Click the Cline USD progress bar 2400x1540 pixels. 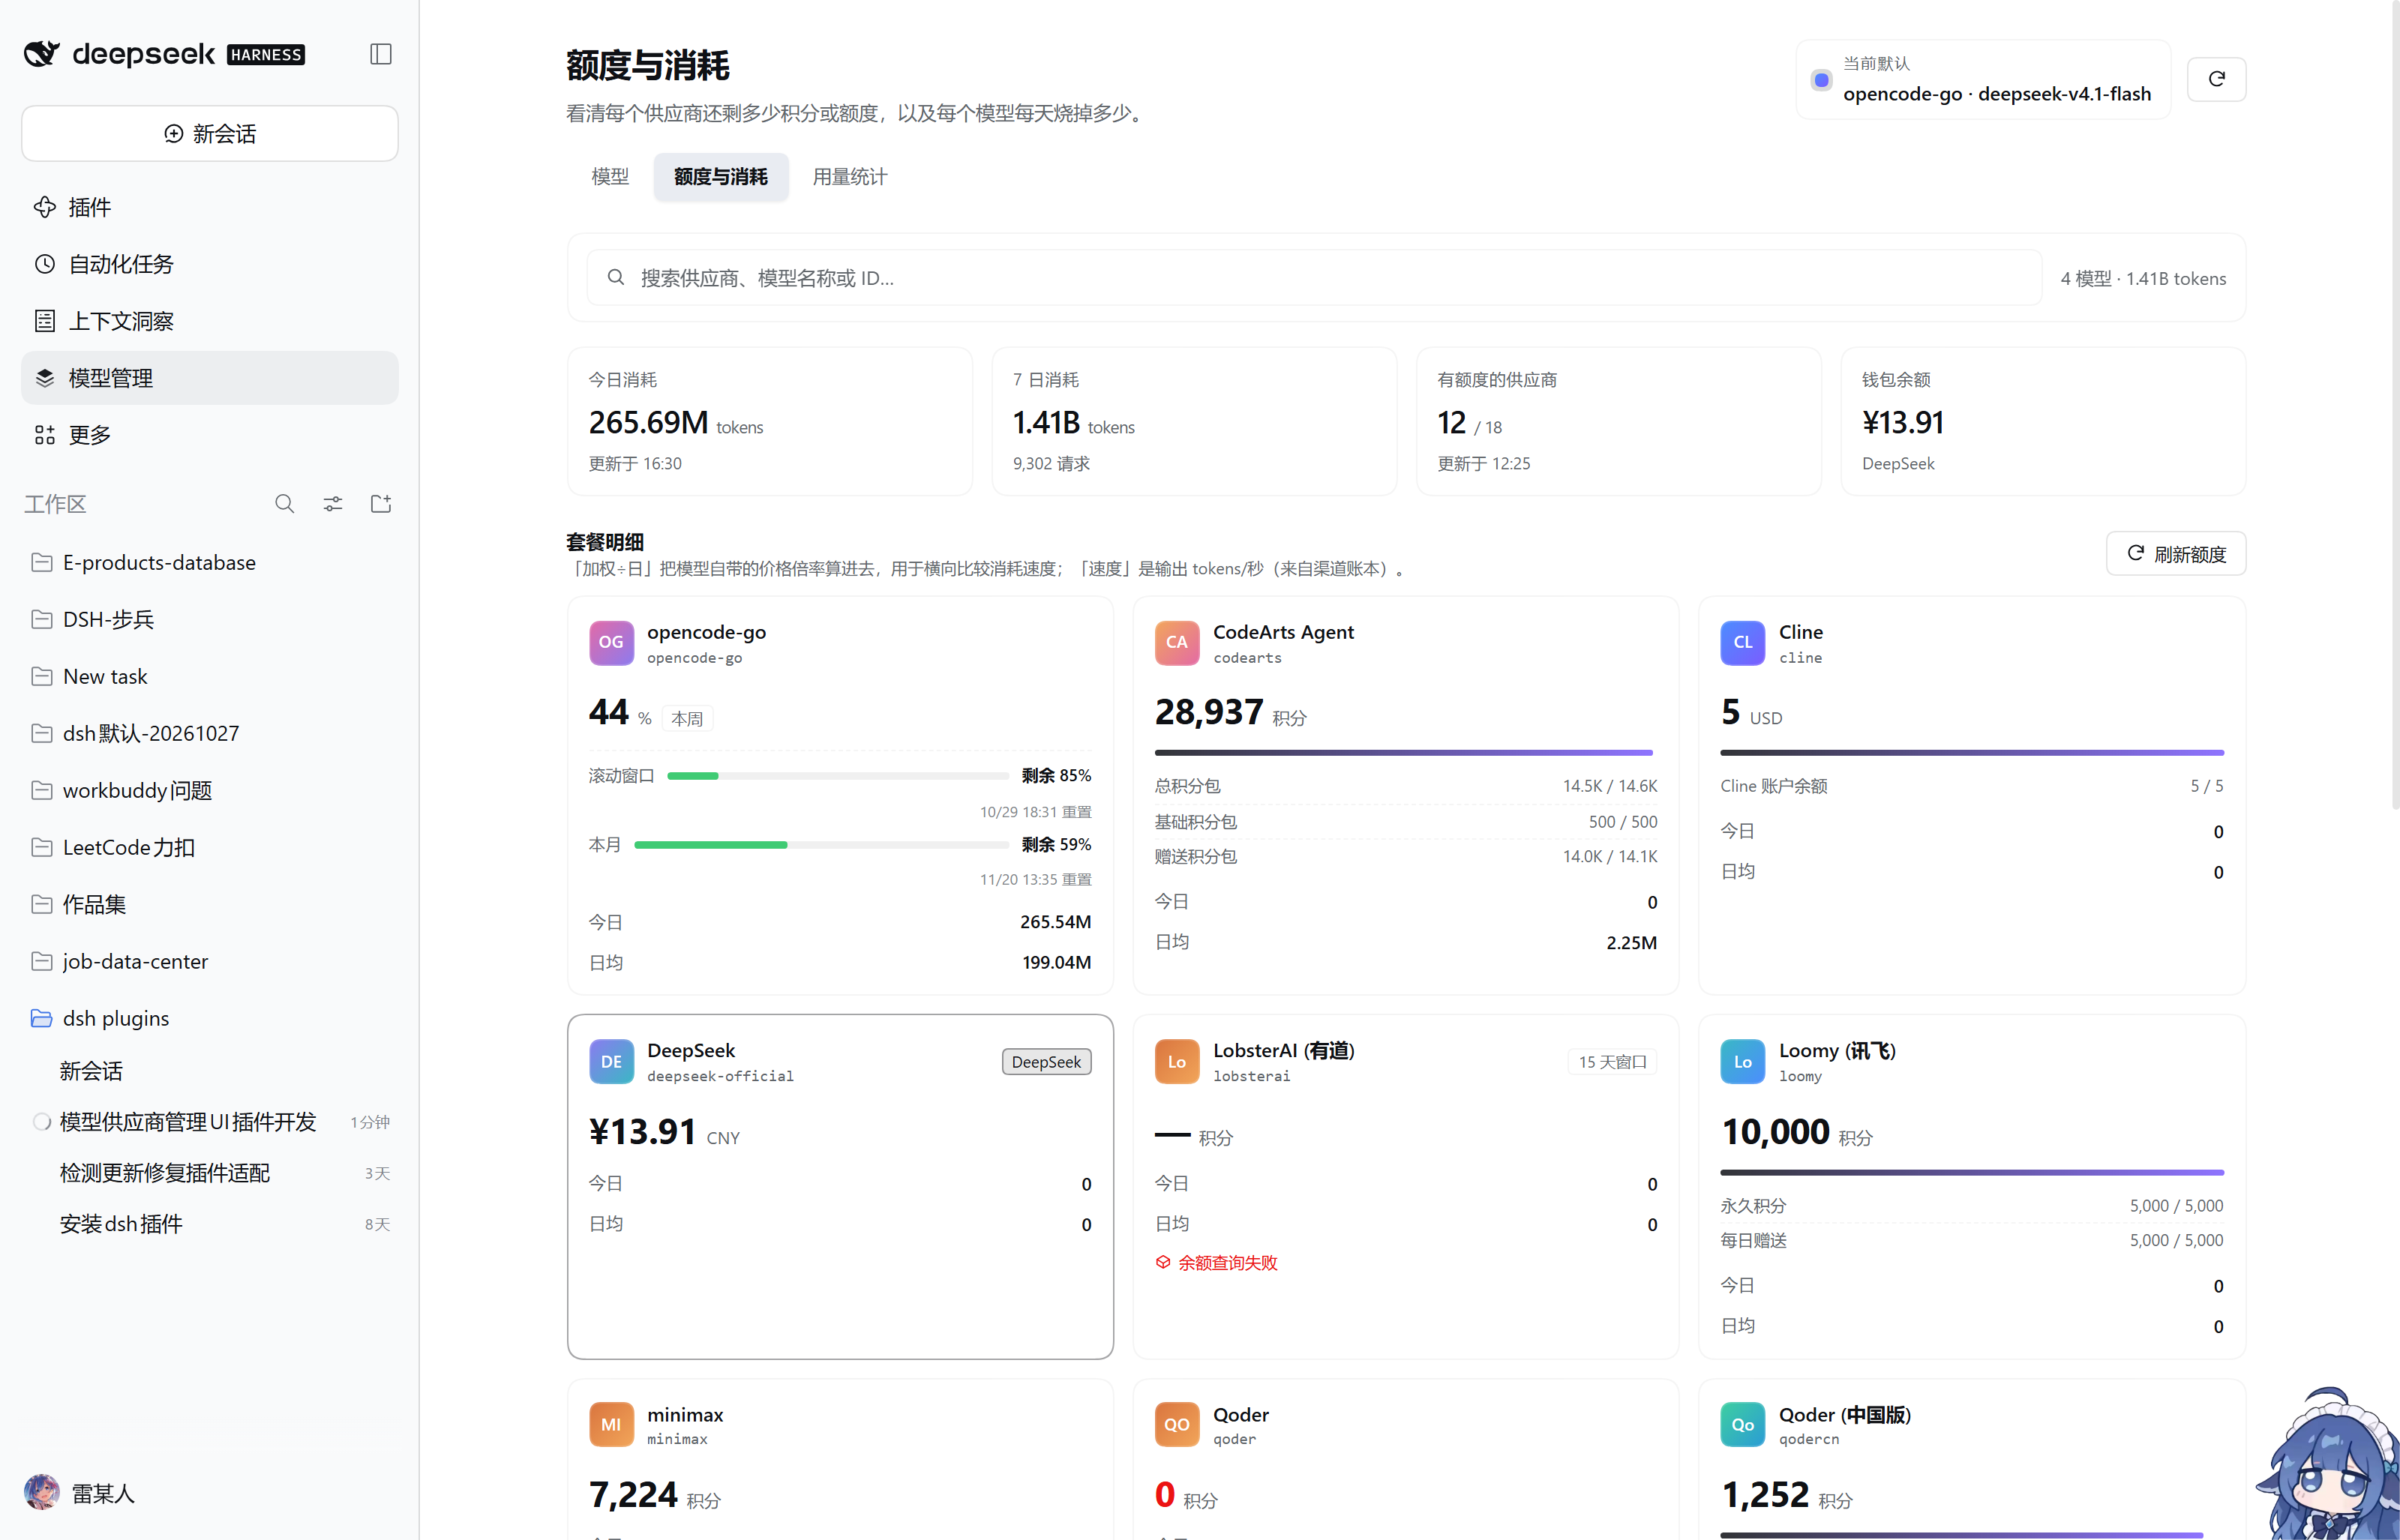[x=1972, y=753]
